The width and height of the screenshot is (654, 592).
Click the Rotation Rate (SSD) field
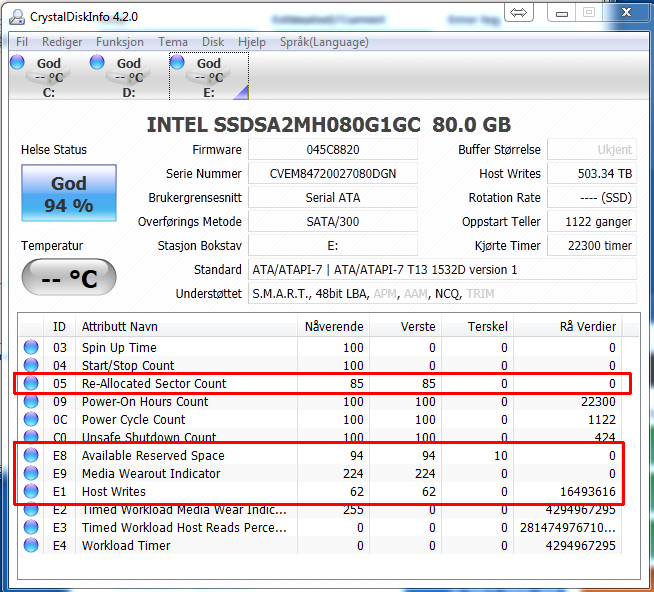click(592, 197)
